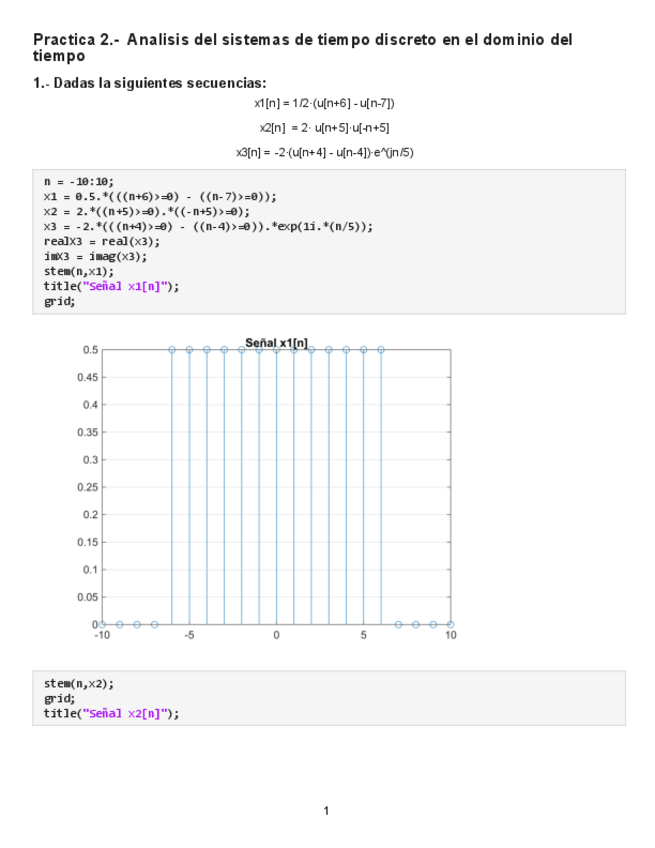The image size is (655, 848).
Task: Click the plot title 'Señal x1[n]'
Action: (276, 342)
